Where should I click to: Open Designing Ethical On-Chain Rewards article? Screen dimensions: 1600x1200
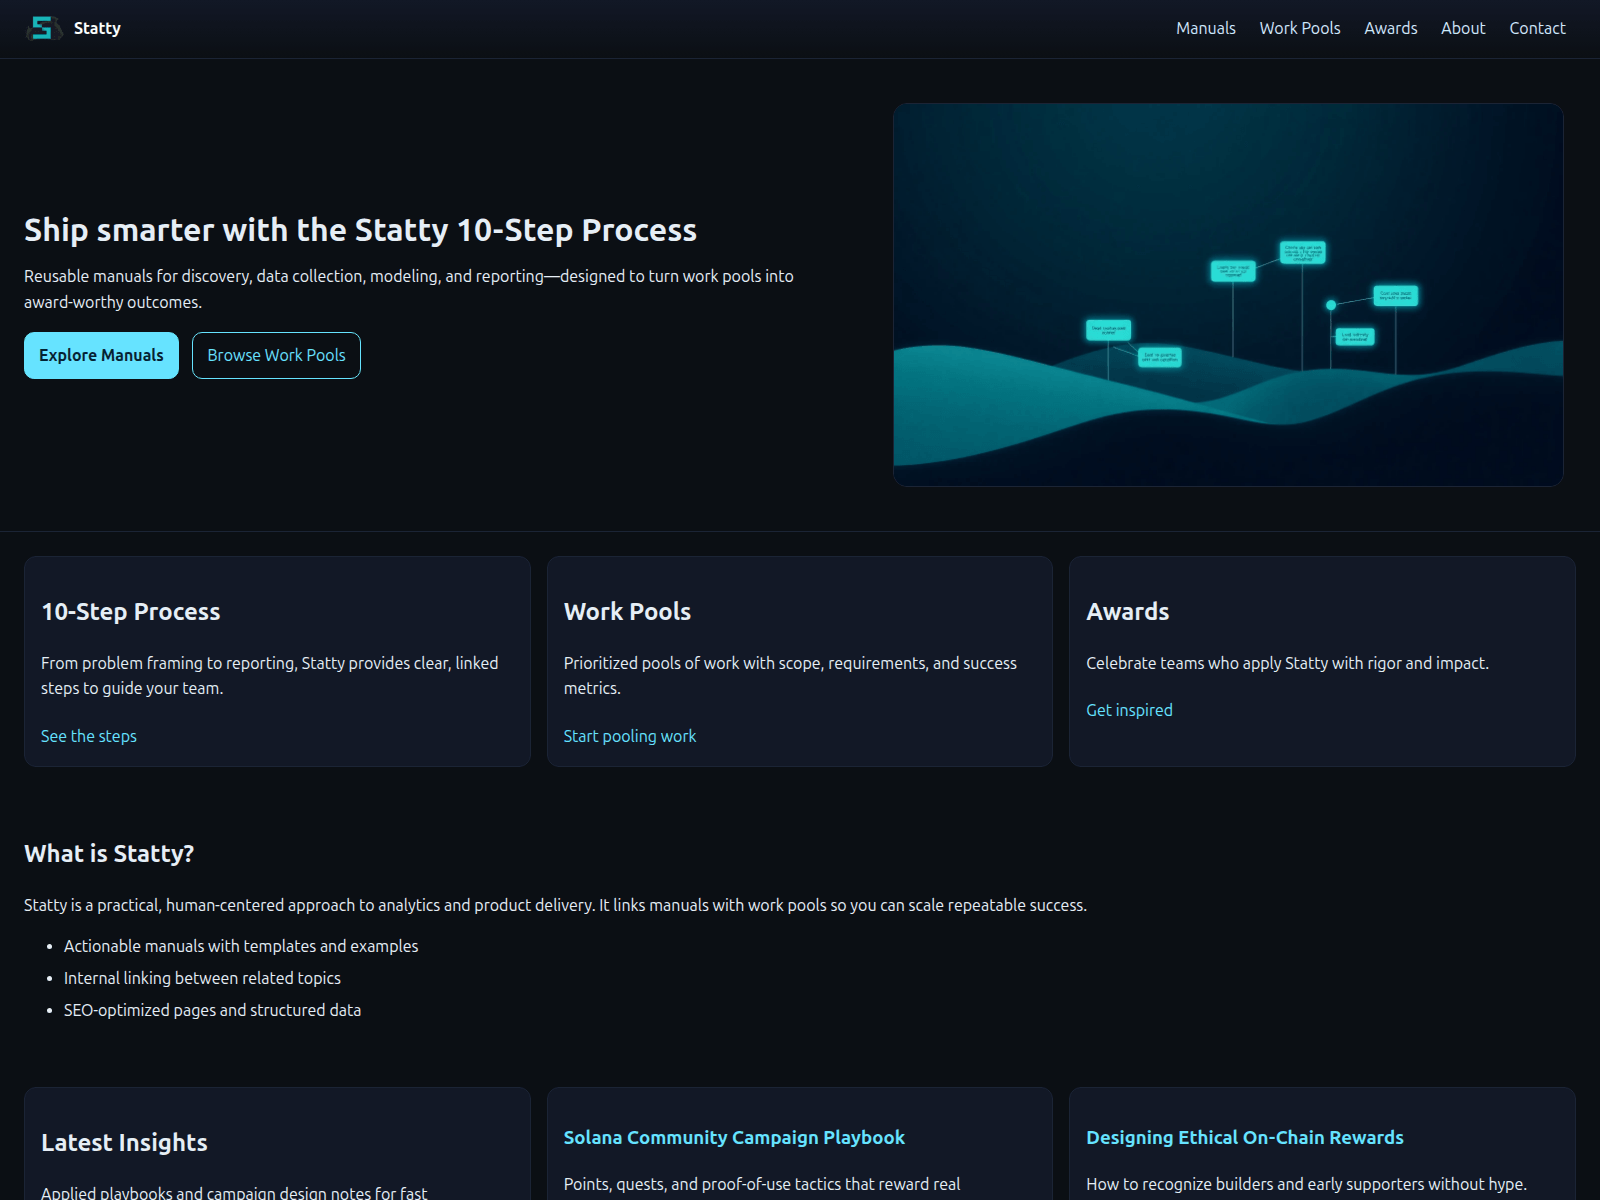tap(1245, 1137)
